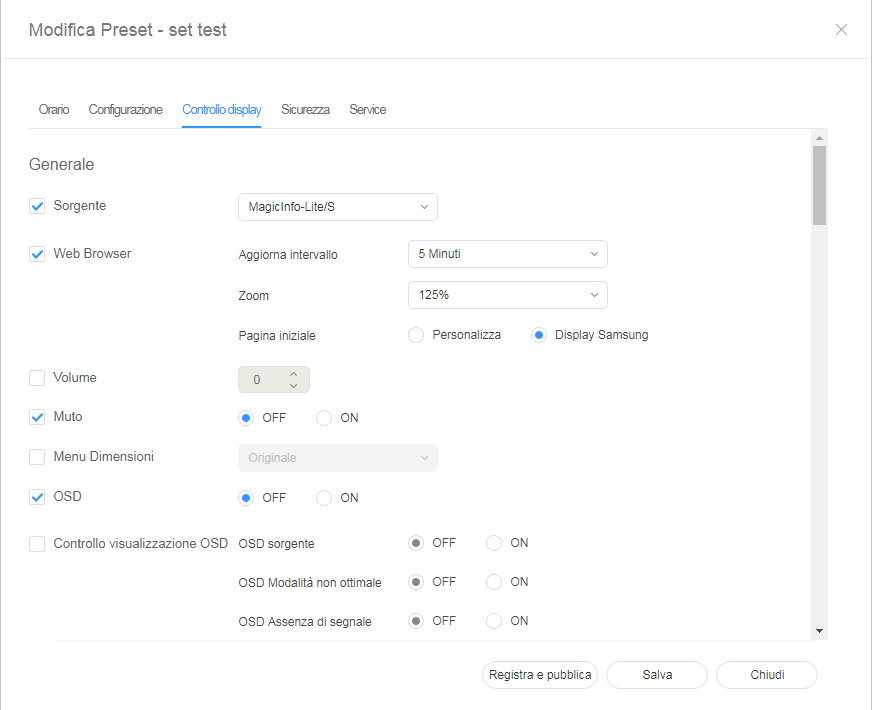Click scrollbar up arrow at top
This screenshot has width=872, height=710.
[x=819, y=138]
